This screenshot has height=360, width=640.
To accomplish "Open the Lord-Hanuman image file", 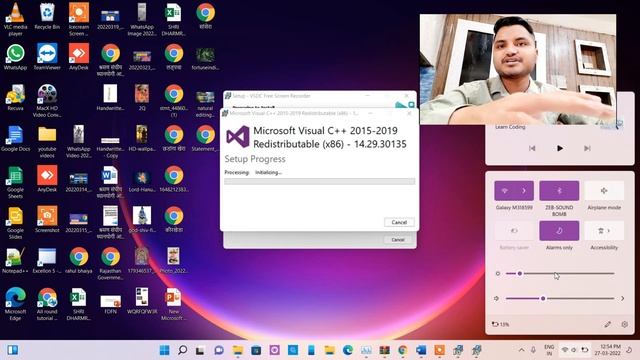I will pyautogui.click(x=142, y=180).
